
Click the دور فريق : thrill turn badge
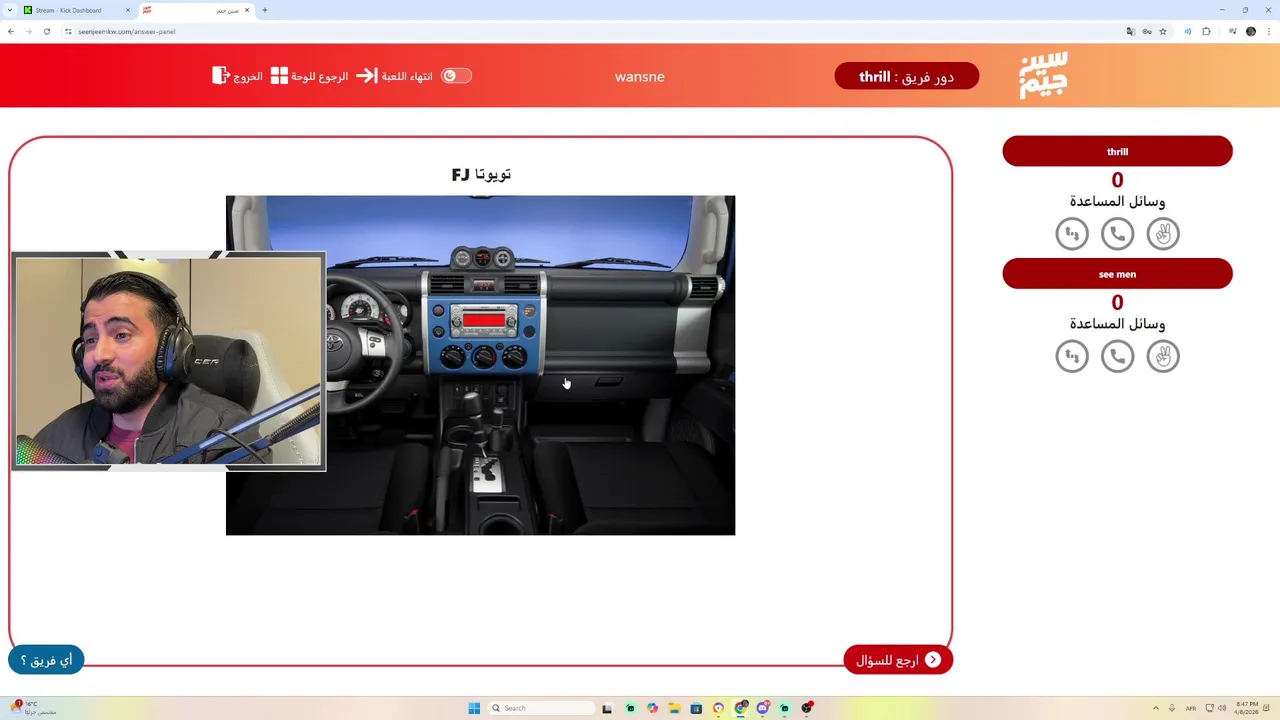pos(906,76)
